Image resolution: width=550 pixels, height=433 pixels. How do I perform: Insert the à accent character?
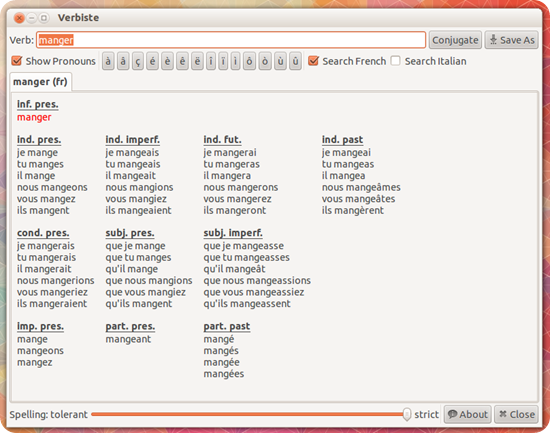tap(108, 61)
